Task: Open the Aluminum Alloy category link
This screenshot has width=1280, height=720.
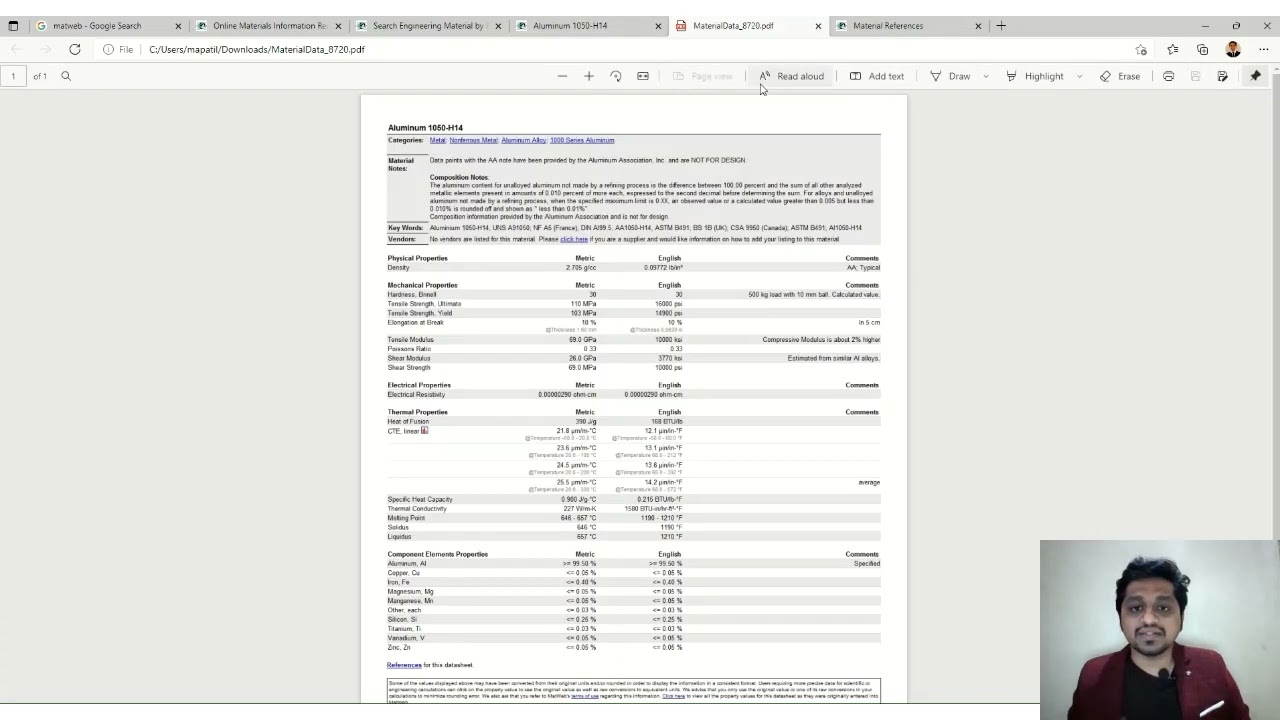Action: pos(524,140)
